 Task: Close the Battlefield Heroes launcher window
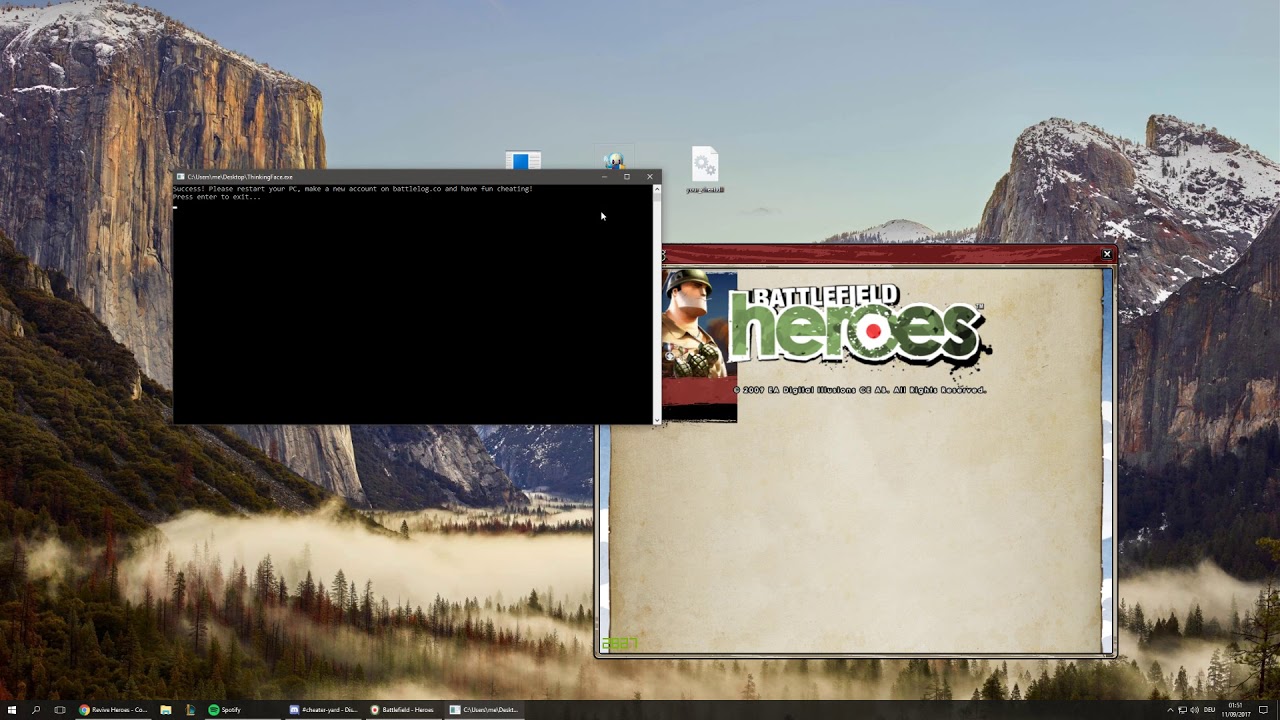(1107, 254)
